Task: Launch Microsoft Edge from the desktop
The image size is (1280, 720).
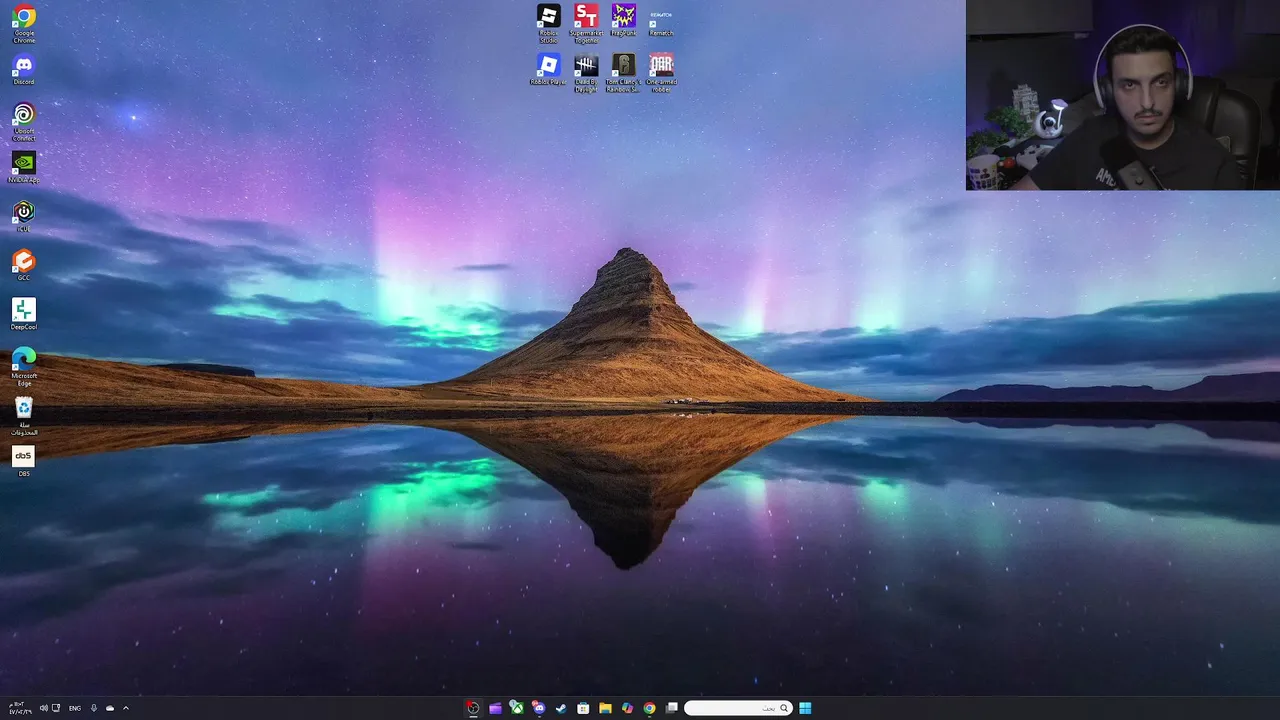Action: pyautogui.click(x=24, y=367)
